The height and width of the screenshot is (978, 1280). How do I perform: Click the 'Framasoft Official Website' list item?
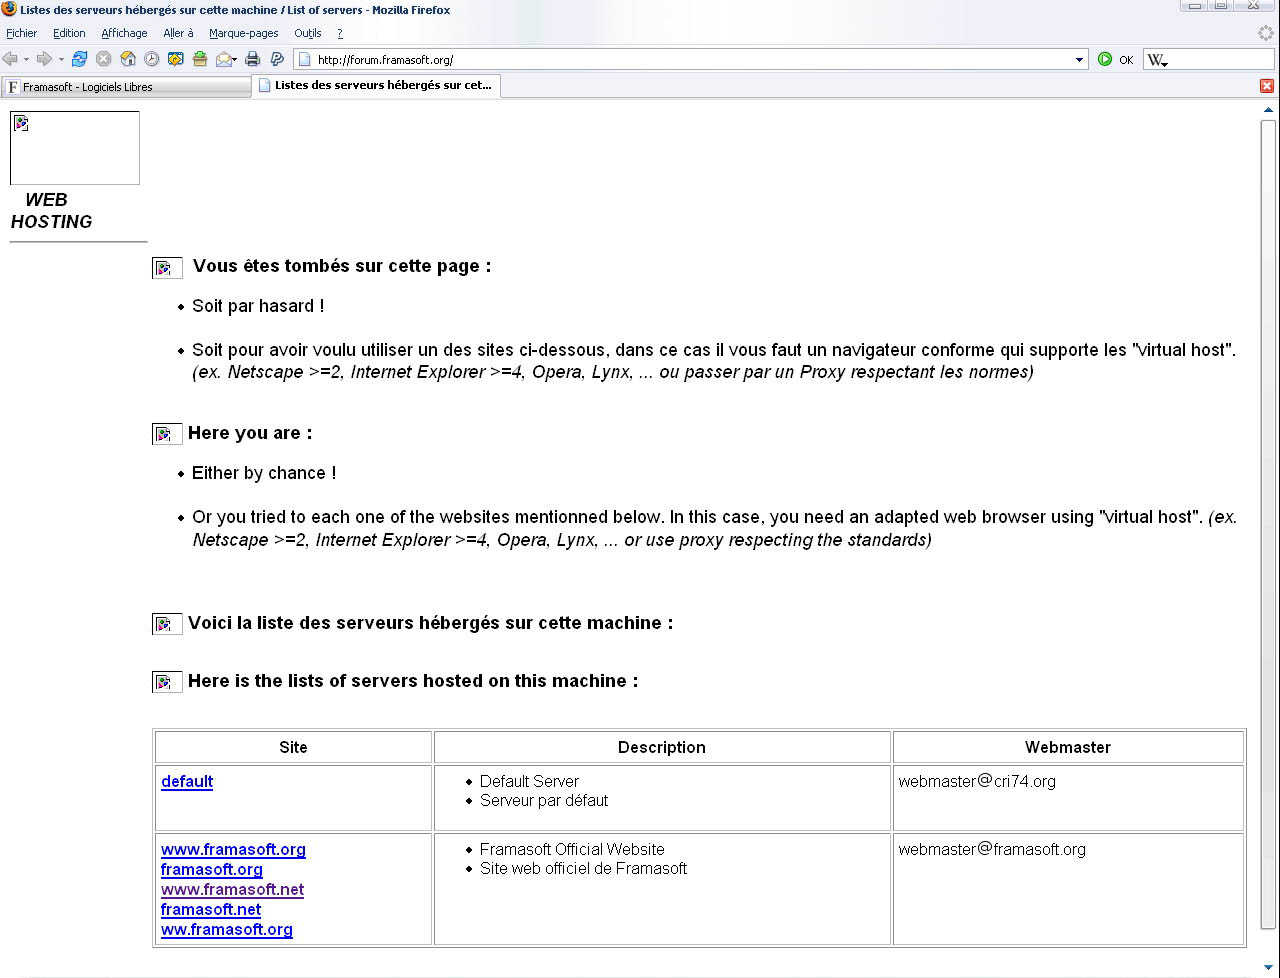[x=572, y=849]
